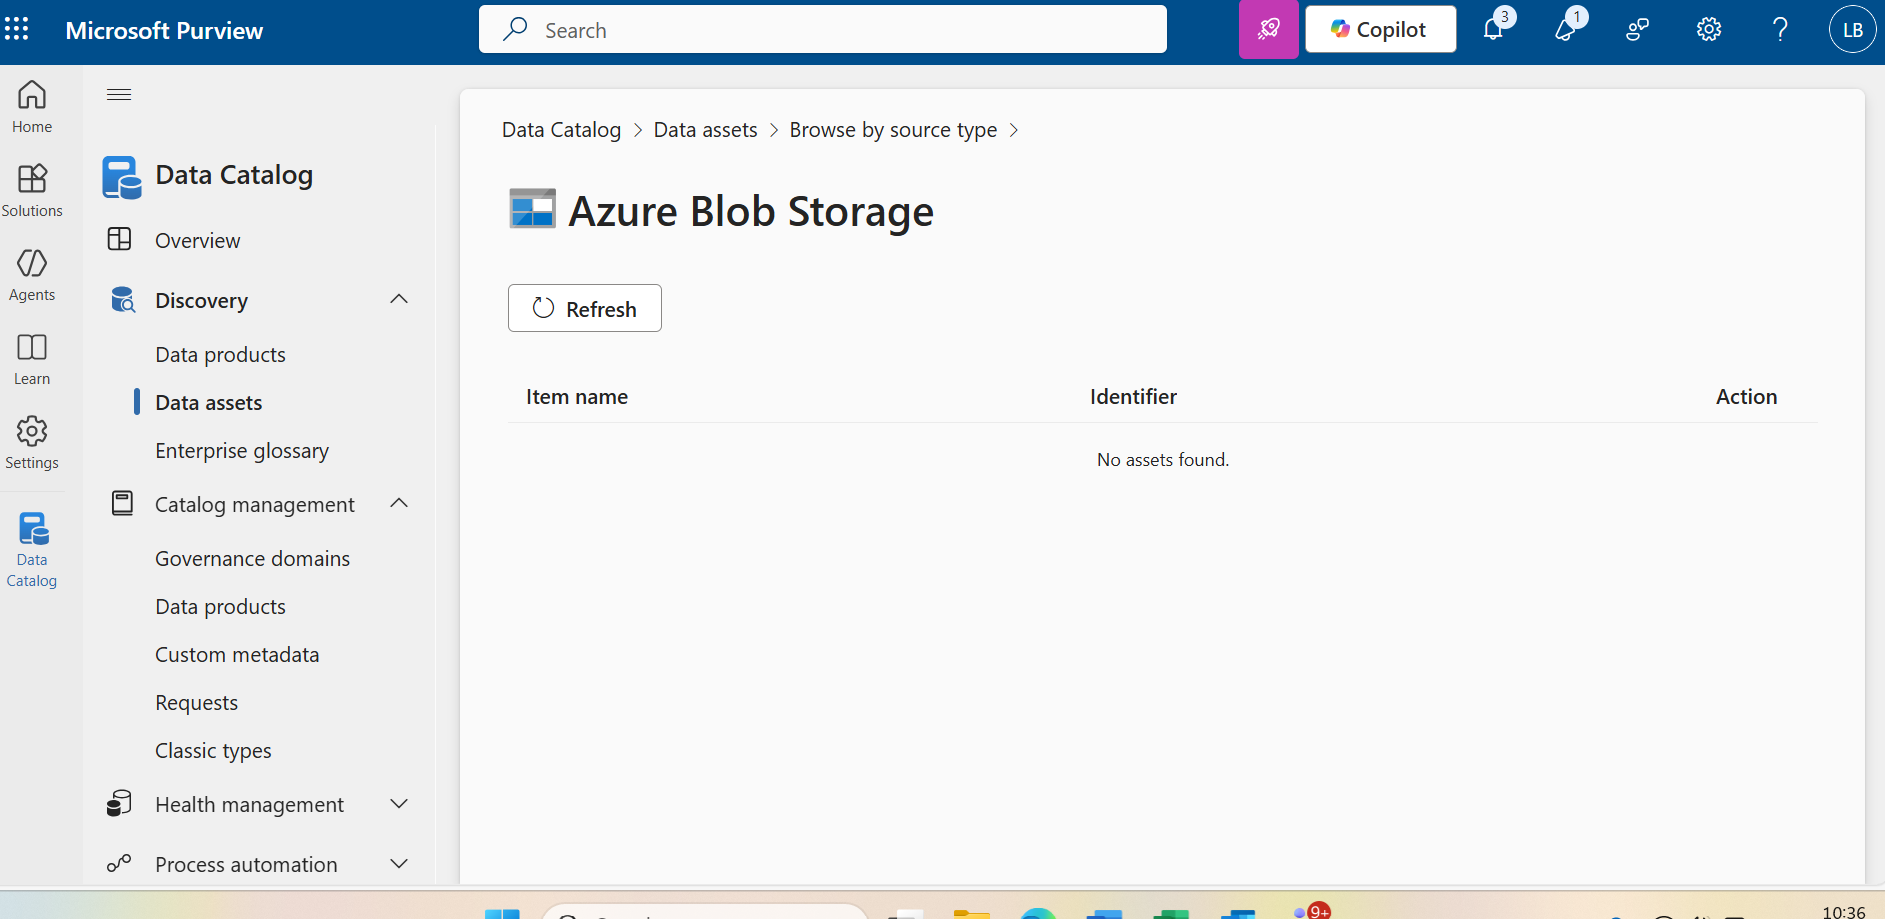Open the Learn section
Screen dimensions: 1885x919
pyautogui.click(x=31, y=358)
